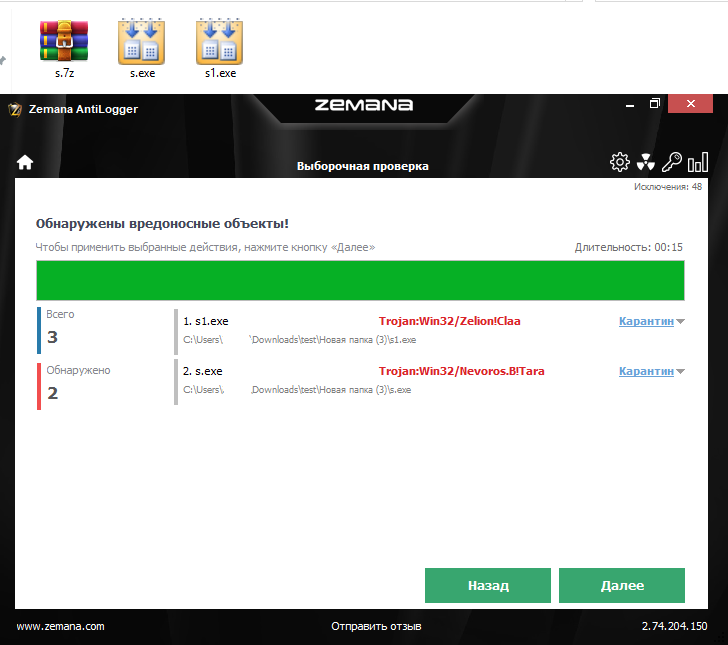Open settings via the gear icon

click(x=619, y=163)
